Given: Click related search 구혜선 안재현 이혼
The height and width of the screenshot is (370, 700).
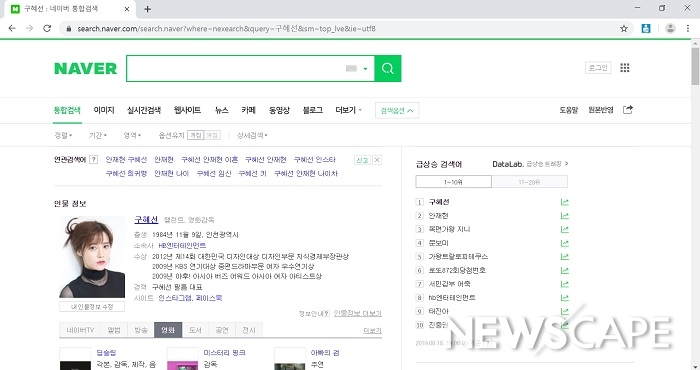Looking at the screenshot, I should click(x=209, y=160).
